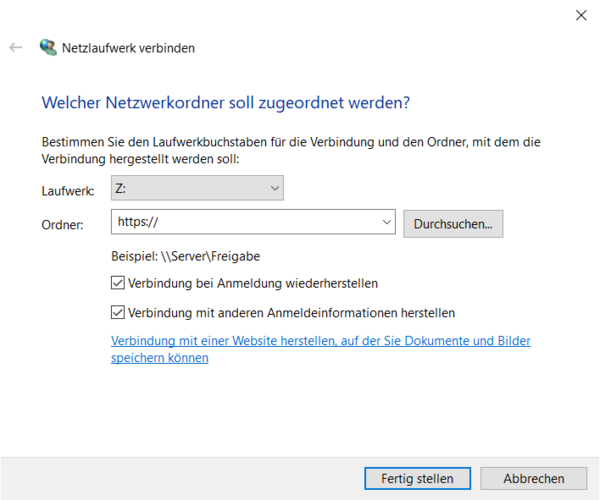Click the Abbrechen button

click(534, 478)
